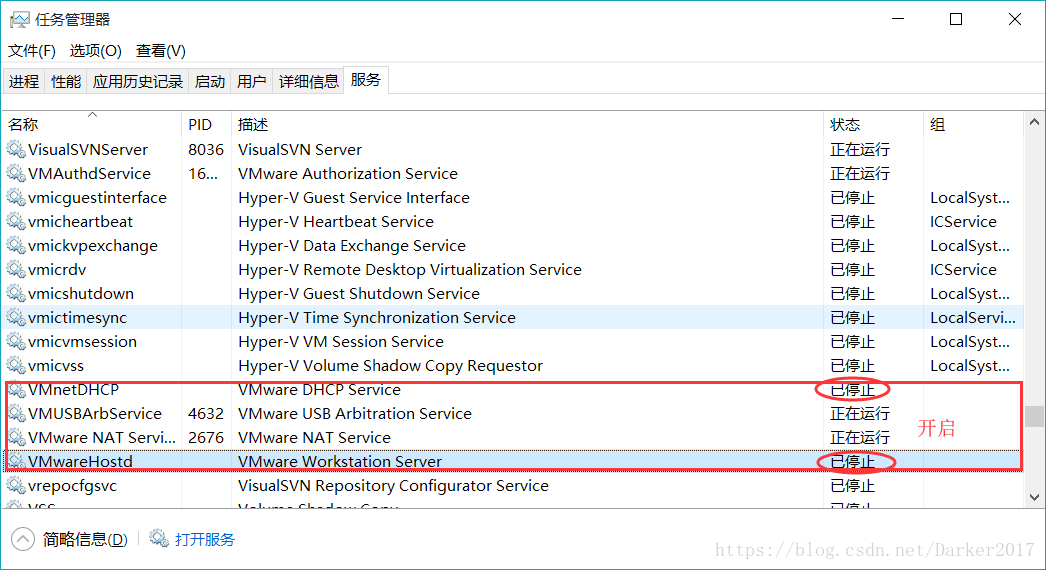Click the 简略信息(D) label
Screen dimensions: 1046x570
pyautogui.click(x=85, y=539)
